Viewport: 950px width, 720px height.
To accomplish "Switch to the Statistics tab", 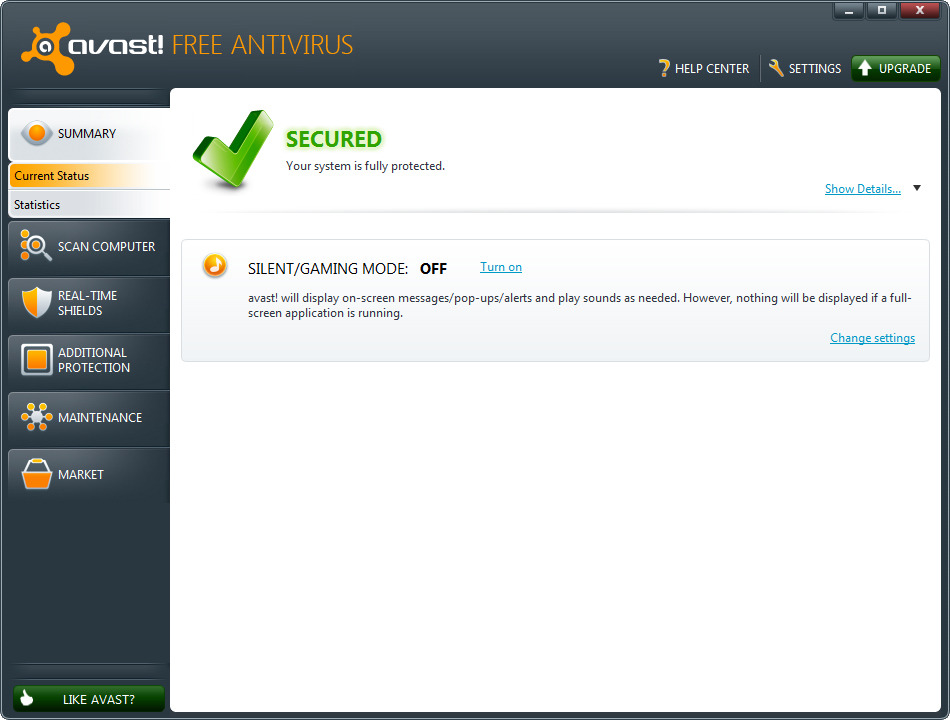I will point(88,205).
